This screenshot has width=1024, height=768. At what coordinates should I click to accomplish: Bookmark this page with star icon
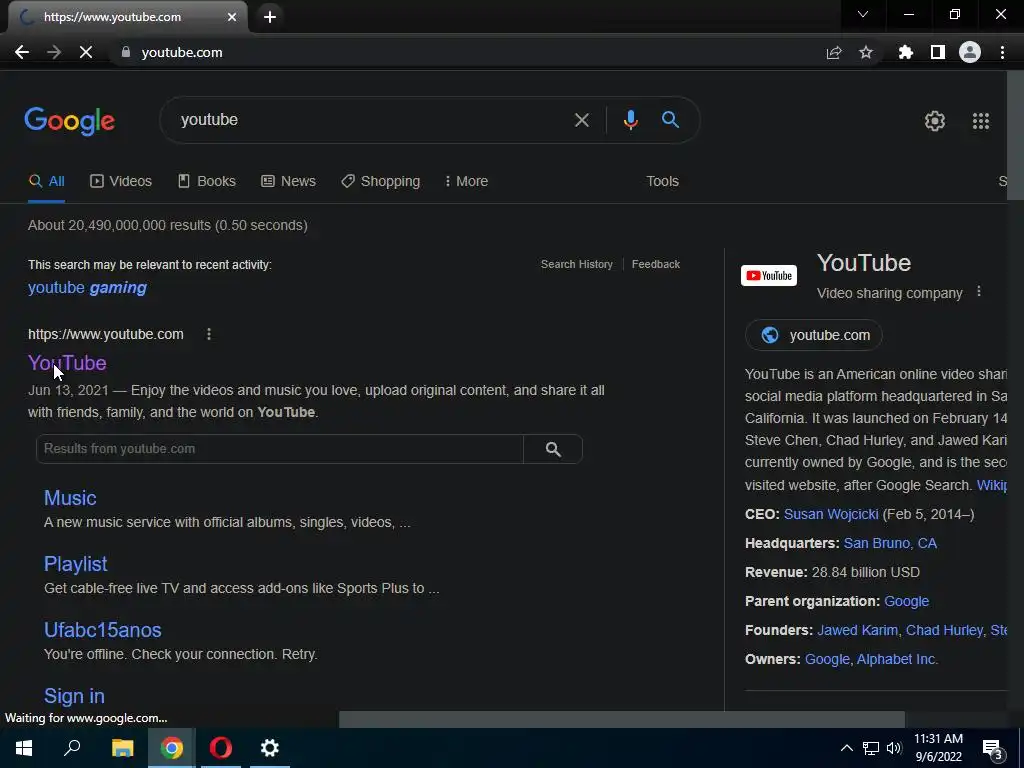[x=866, y=52]
